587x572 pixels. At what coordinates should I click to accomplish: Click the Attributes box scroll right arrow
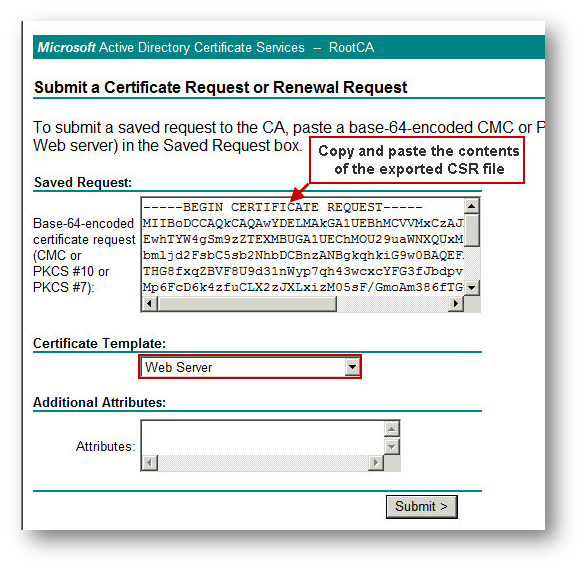pyautogui.click(x=376, y=463)
